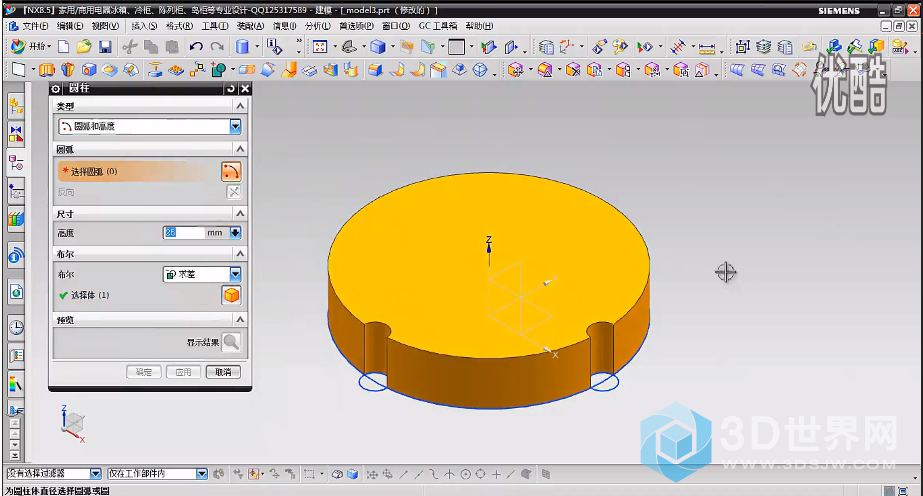Collapse the Type (类型) section

[x=240, y=106]
